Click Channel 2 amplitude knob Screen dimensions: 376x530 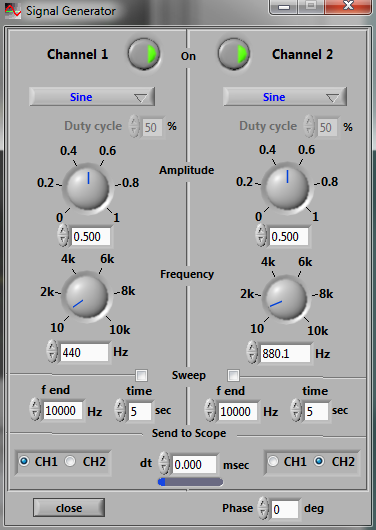287,187
